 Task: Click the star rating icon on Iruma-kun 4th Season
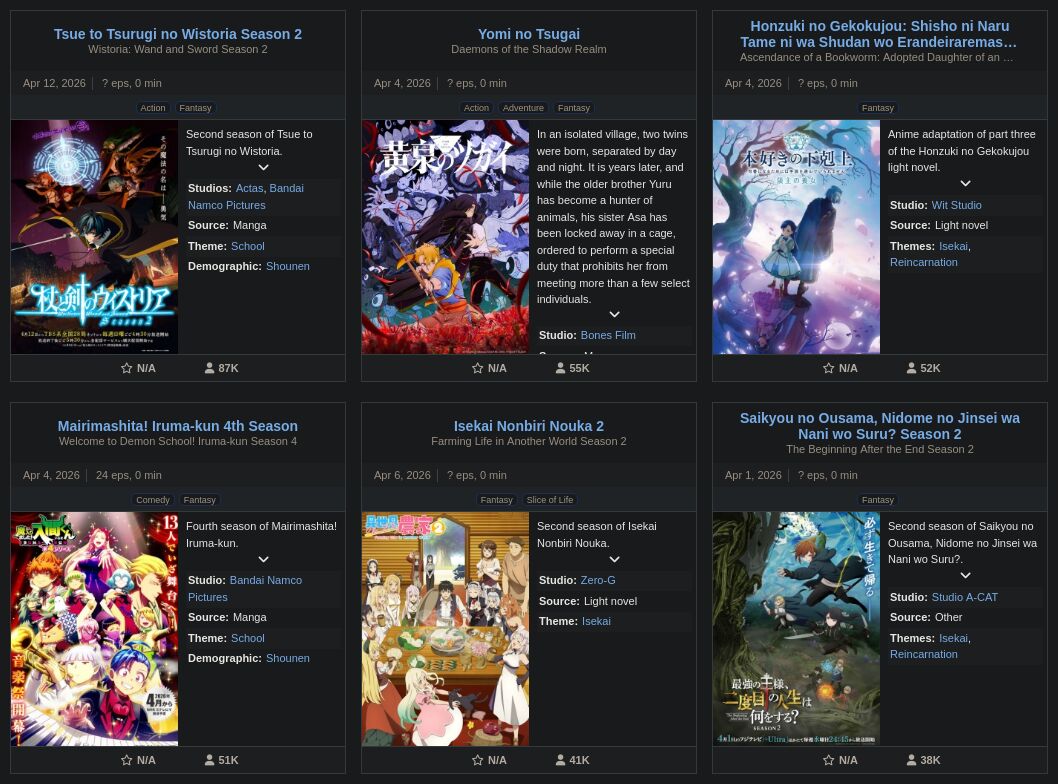pyautogui.click(x=127, y=760)
